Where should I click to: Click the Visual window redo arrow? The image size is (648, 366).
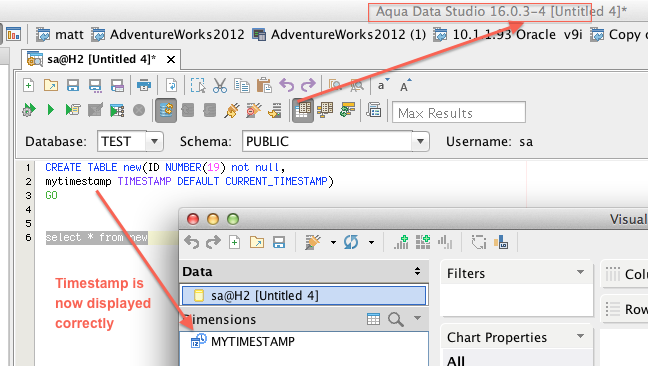(213, 242)
